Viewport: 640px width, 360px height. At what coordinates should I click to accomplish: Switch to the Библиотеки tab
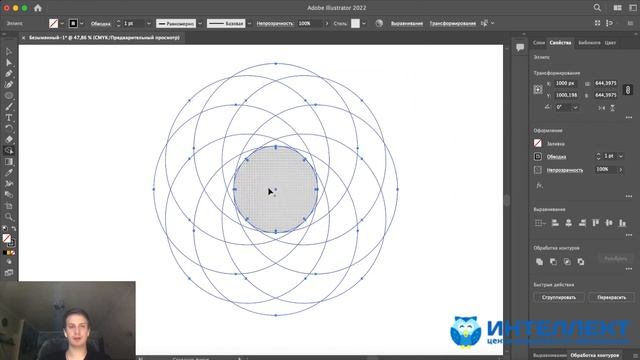(589, 43)
